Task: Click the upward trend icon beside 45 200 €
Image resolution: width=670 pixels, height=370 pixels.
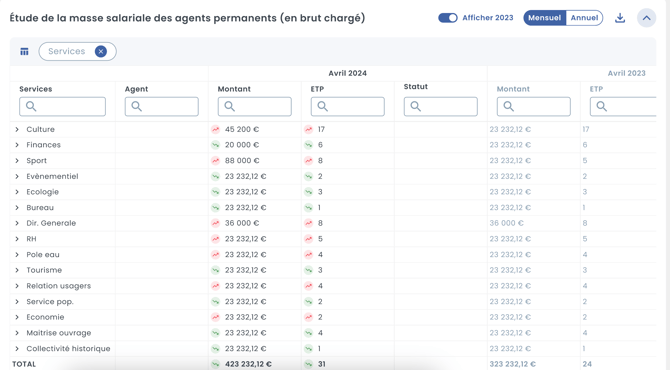Action: click(215, 129)
